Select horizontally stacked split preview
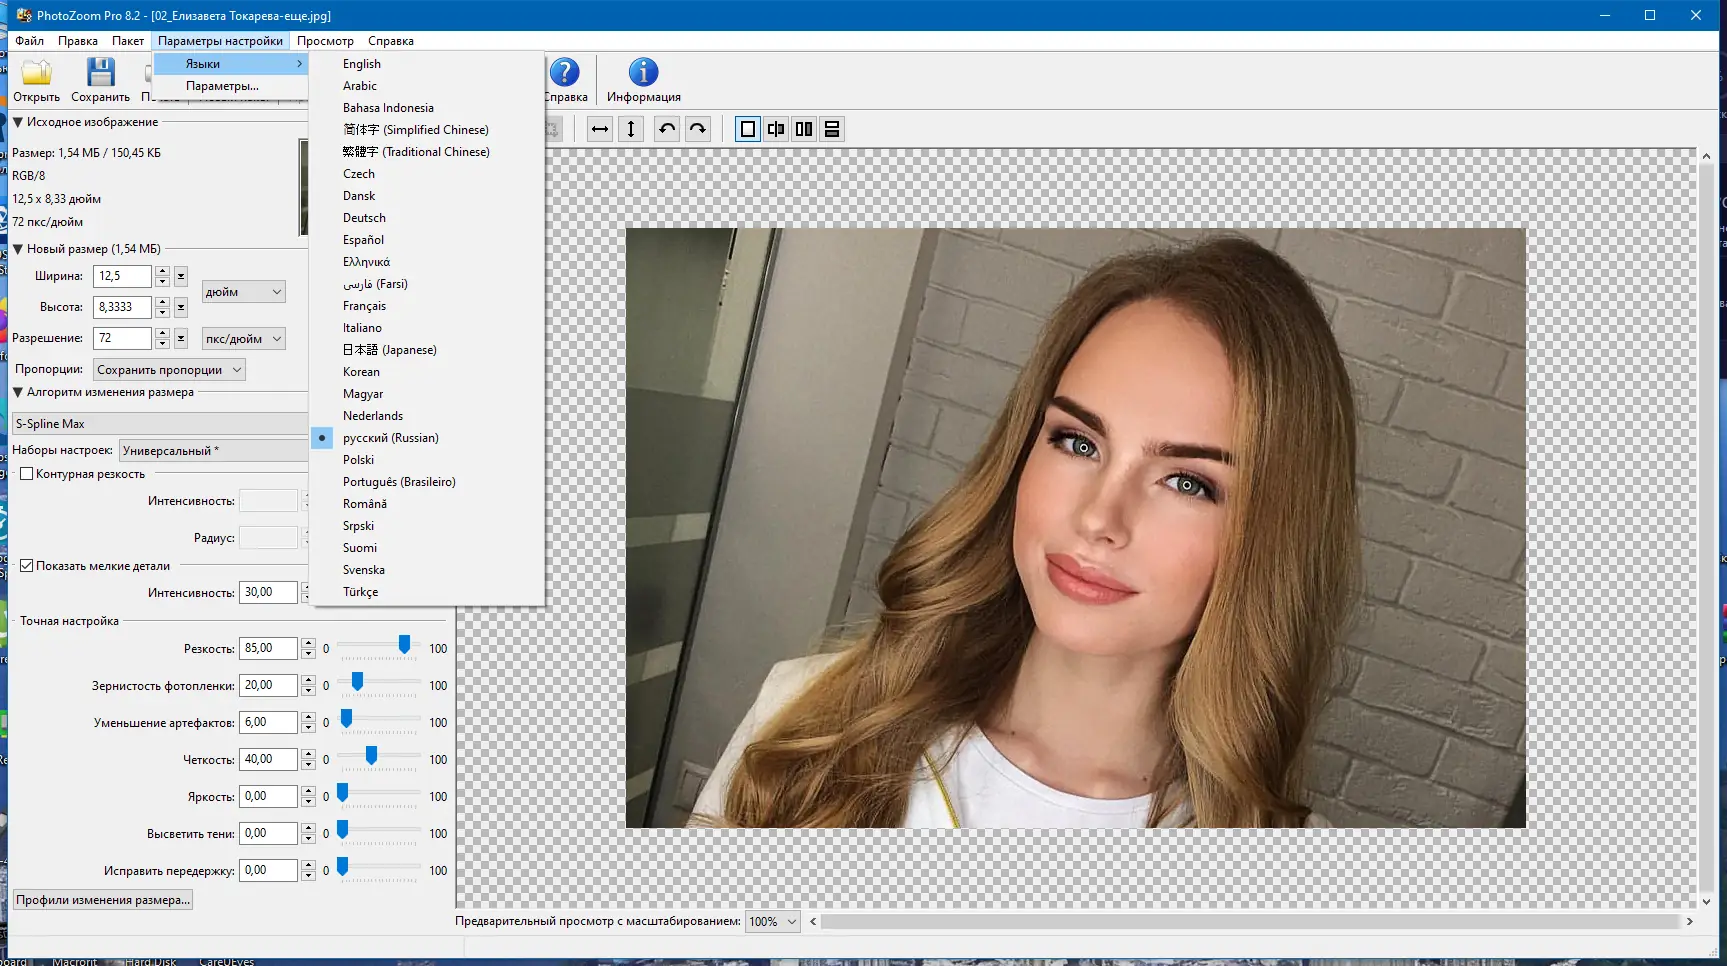The width and height of the screenshot is (1727, 966). click(832, 129)
